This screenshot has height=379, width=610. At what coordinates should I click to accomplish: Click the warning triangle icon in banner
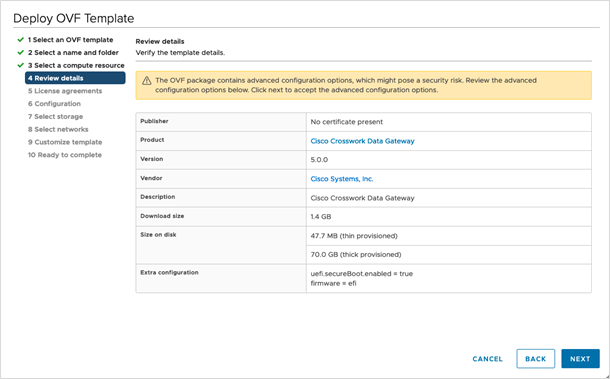point(146,81)
